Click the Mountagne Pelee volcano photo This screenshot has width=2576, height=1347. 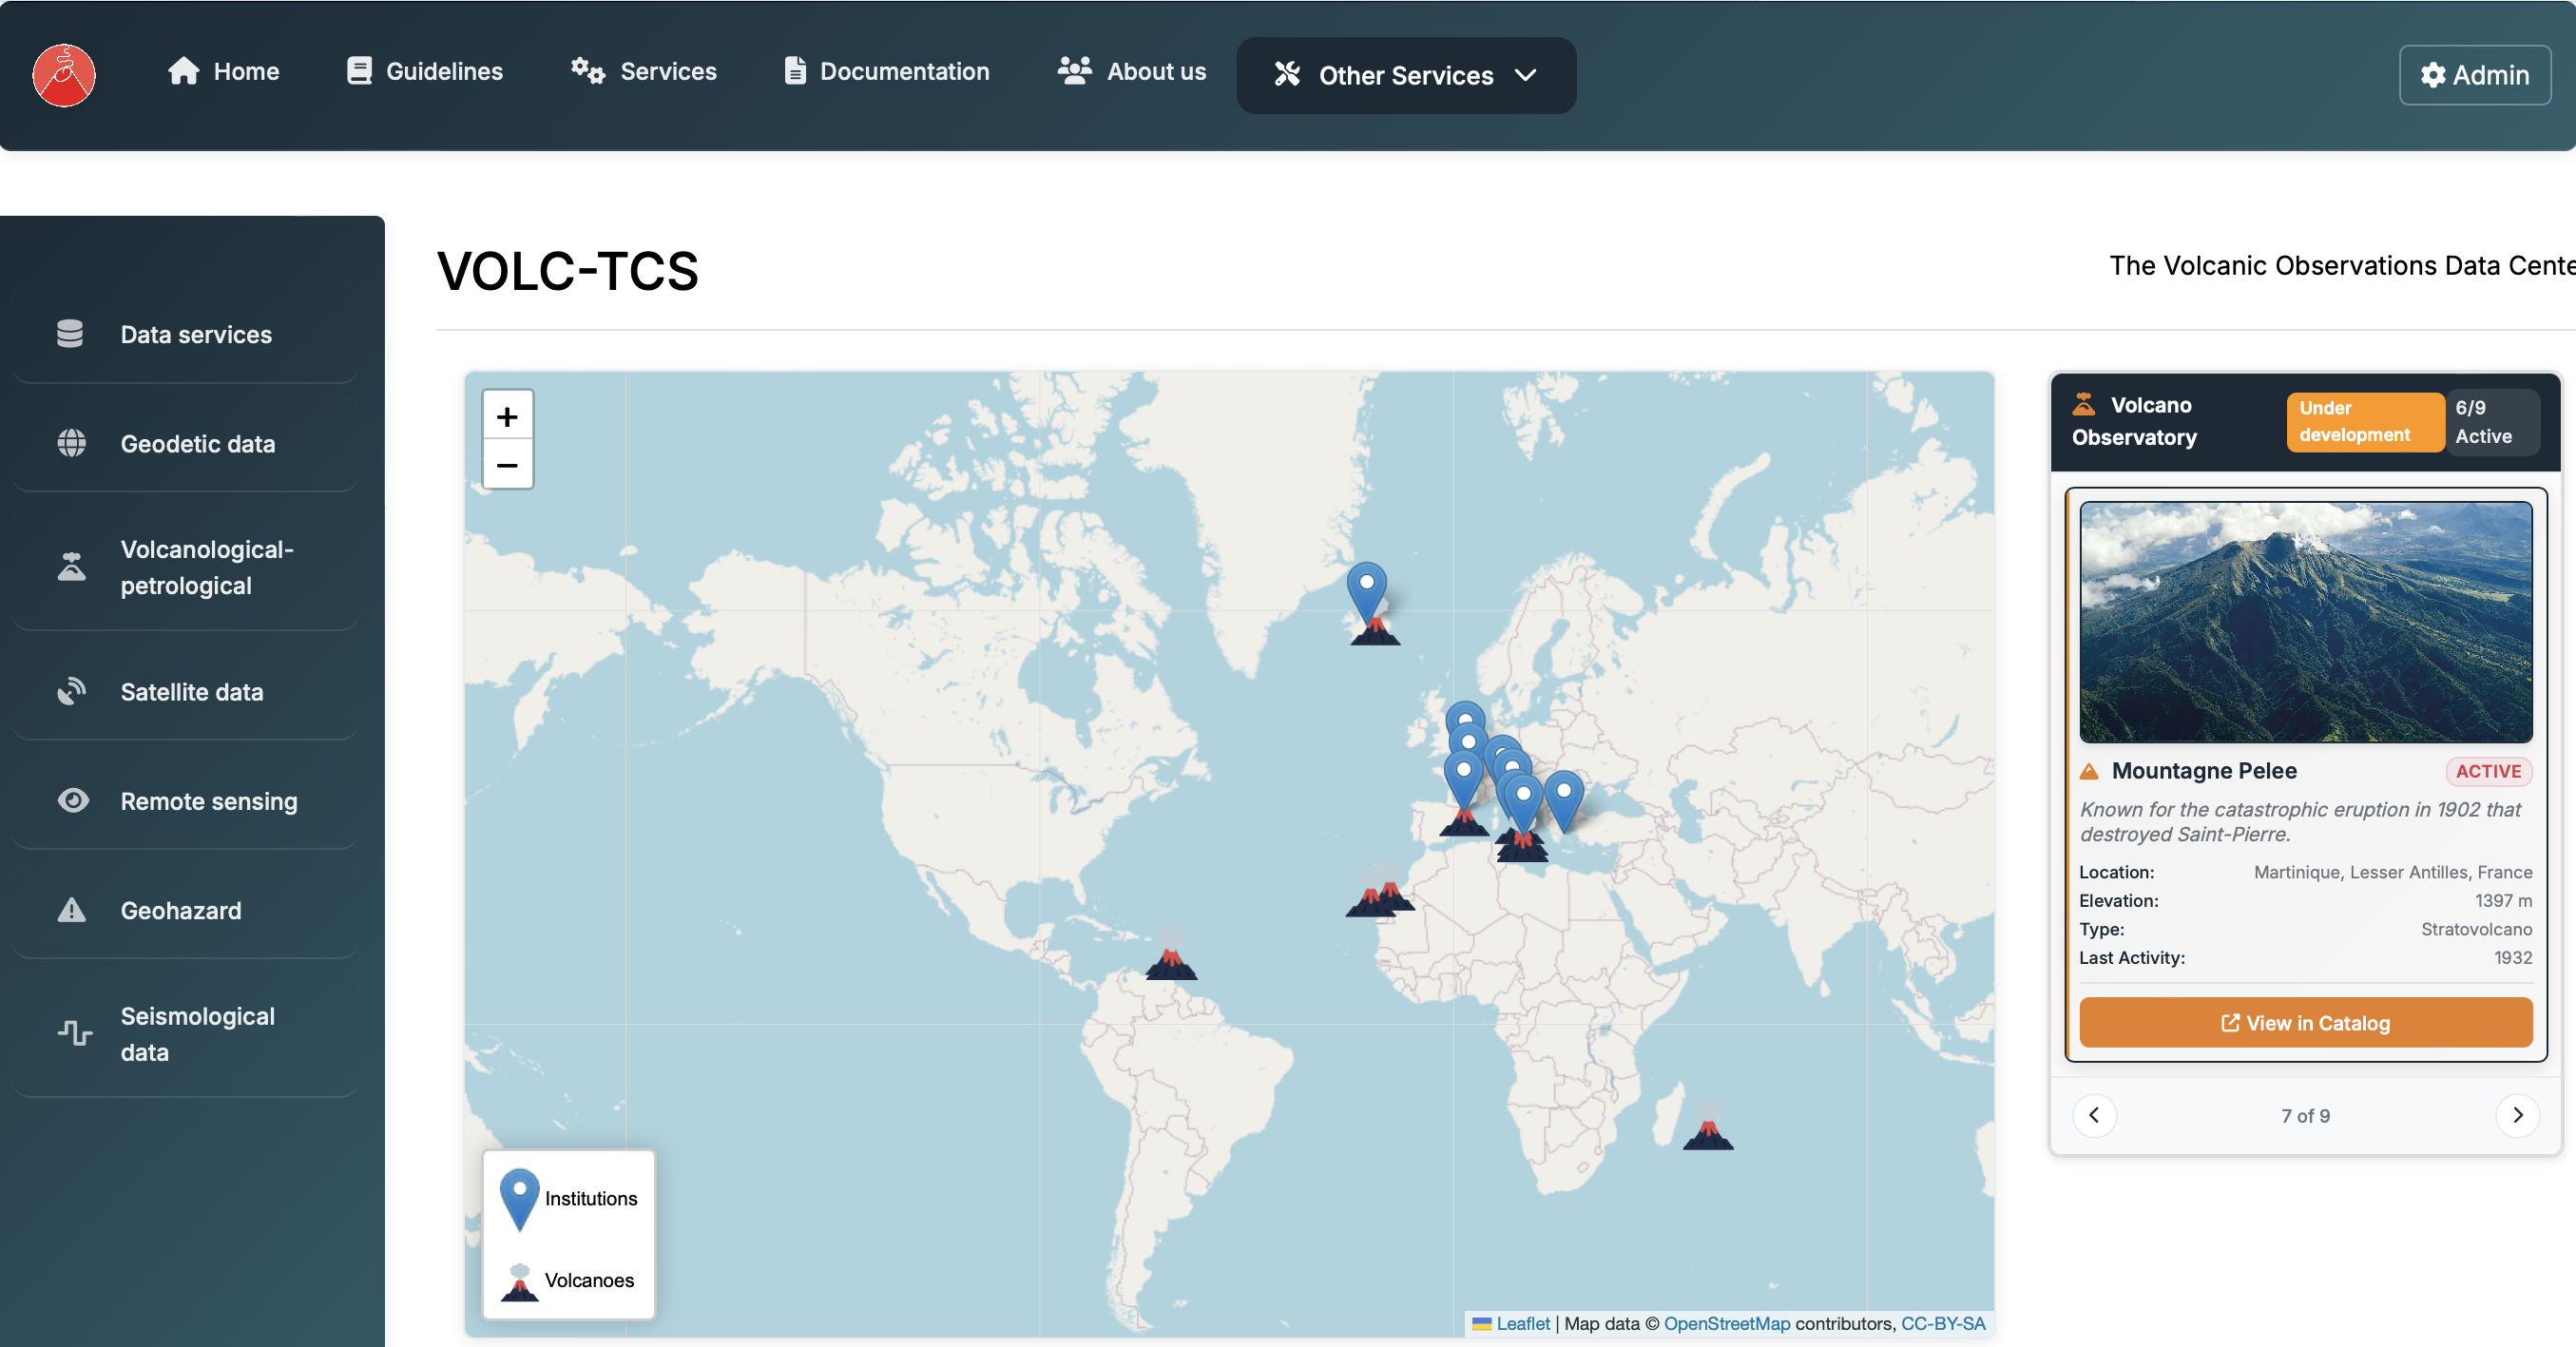(x=2305, y=622)
